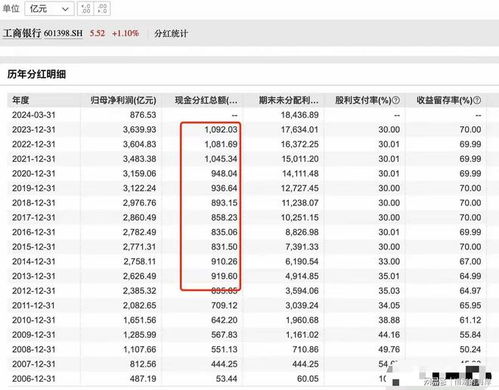The width and height of the screenshot is (499, 390).
Task: Click undistributed profit value 12,727.45
Action: pos(300,188)
